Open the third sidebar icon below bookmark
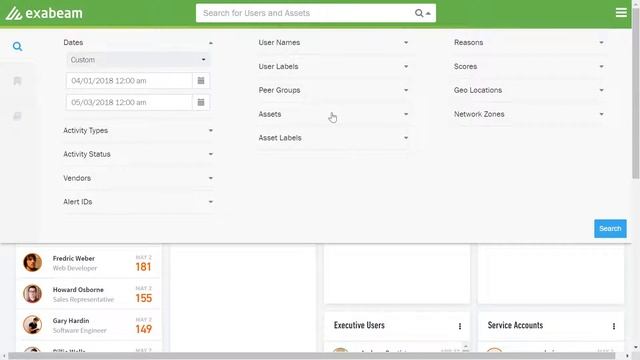Image resolution: width=640 pixels, height=360 pixels. tap(17, 116)
